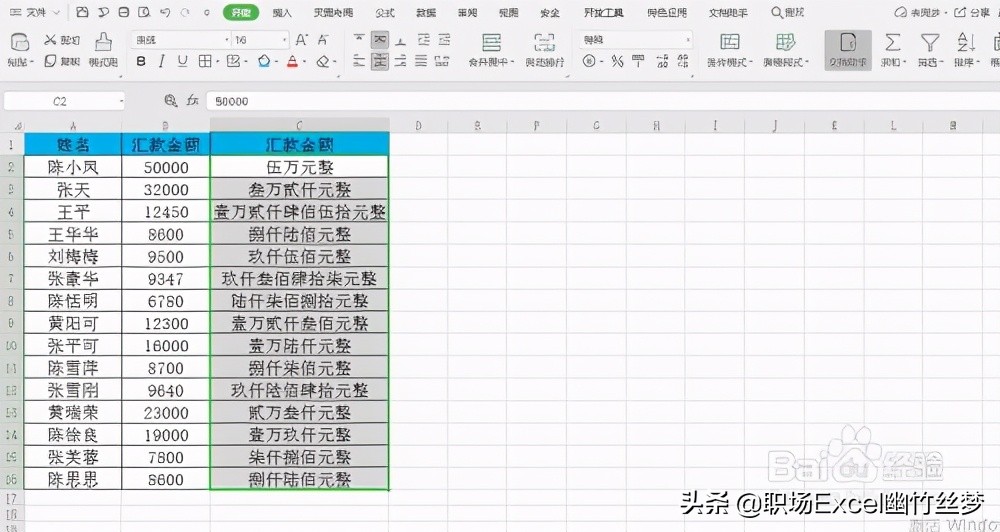Screen dimensions: 1000x532
Task: Click the thousands separator icon
Action: (x=638, y=61)
